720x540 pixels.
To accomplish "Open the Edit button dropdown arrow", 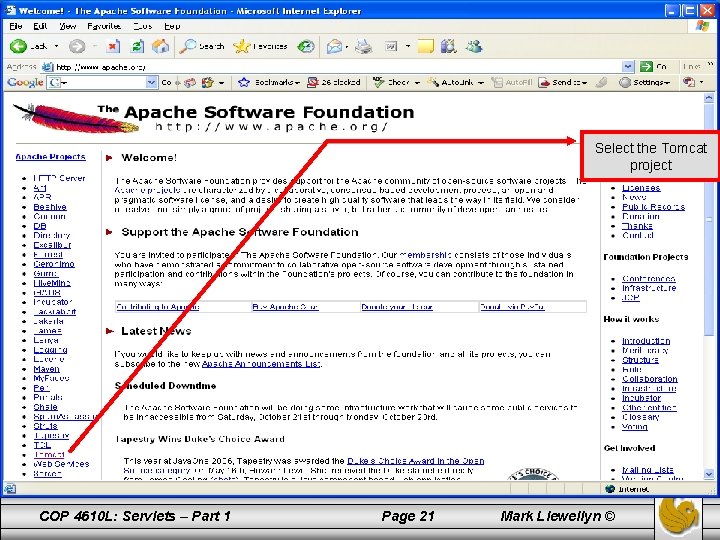I will click(408, 46).
